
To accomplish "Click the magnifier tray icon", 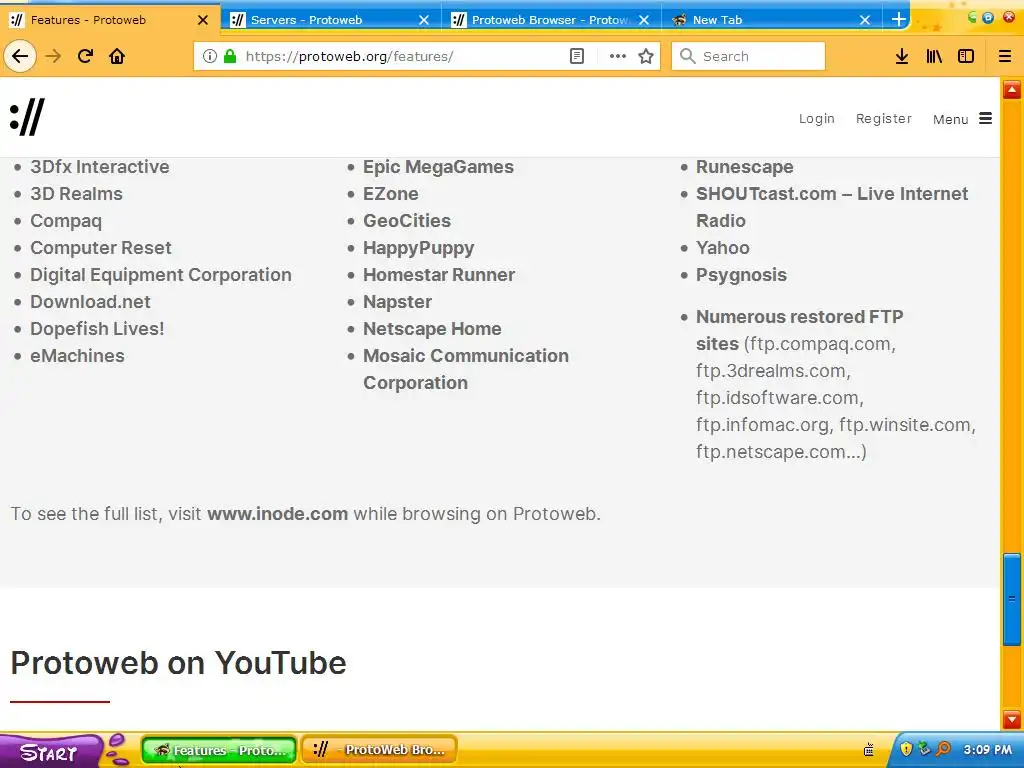I will tap(943, 749).
